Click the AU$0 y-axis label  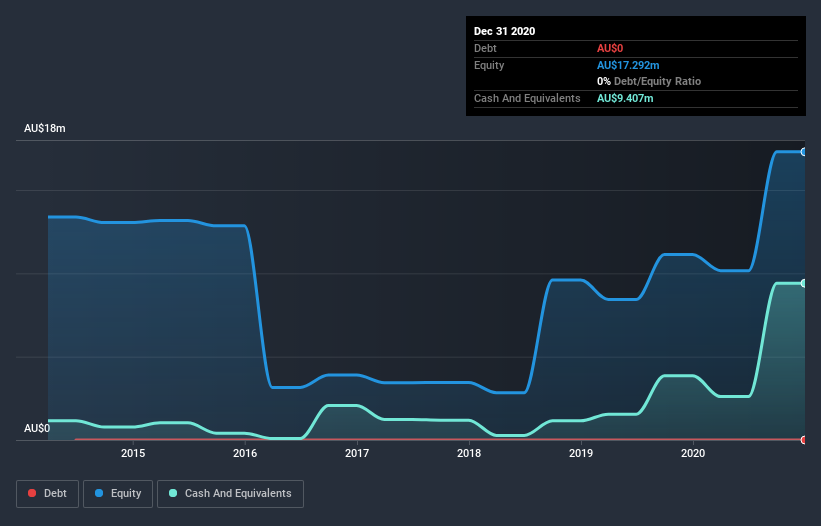click(x=37, y=428)
